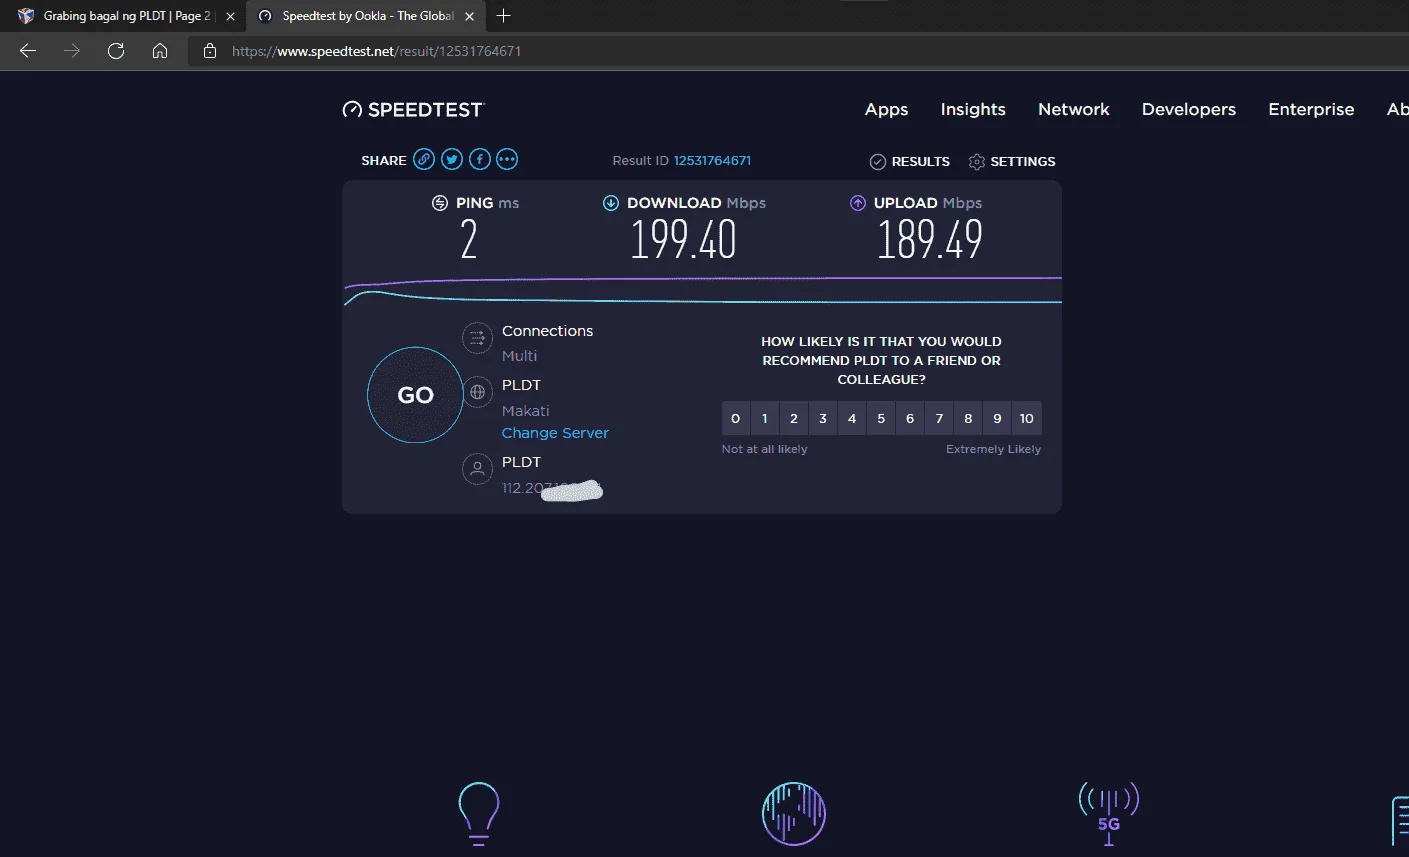Open Result ID 12531764671 link
The height and width of the screenshot is (857, 1409).
coord(712,161)
